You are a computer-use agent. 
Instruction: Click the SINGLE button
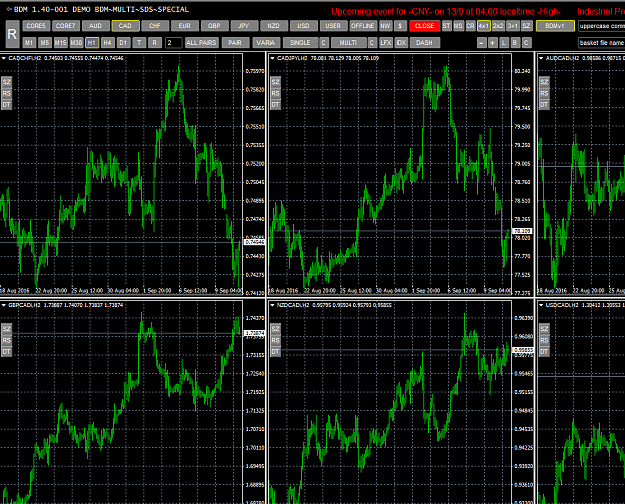(x=301, y=43)
